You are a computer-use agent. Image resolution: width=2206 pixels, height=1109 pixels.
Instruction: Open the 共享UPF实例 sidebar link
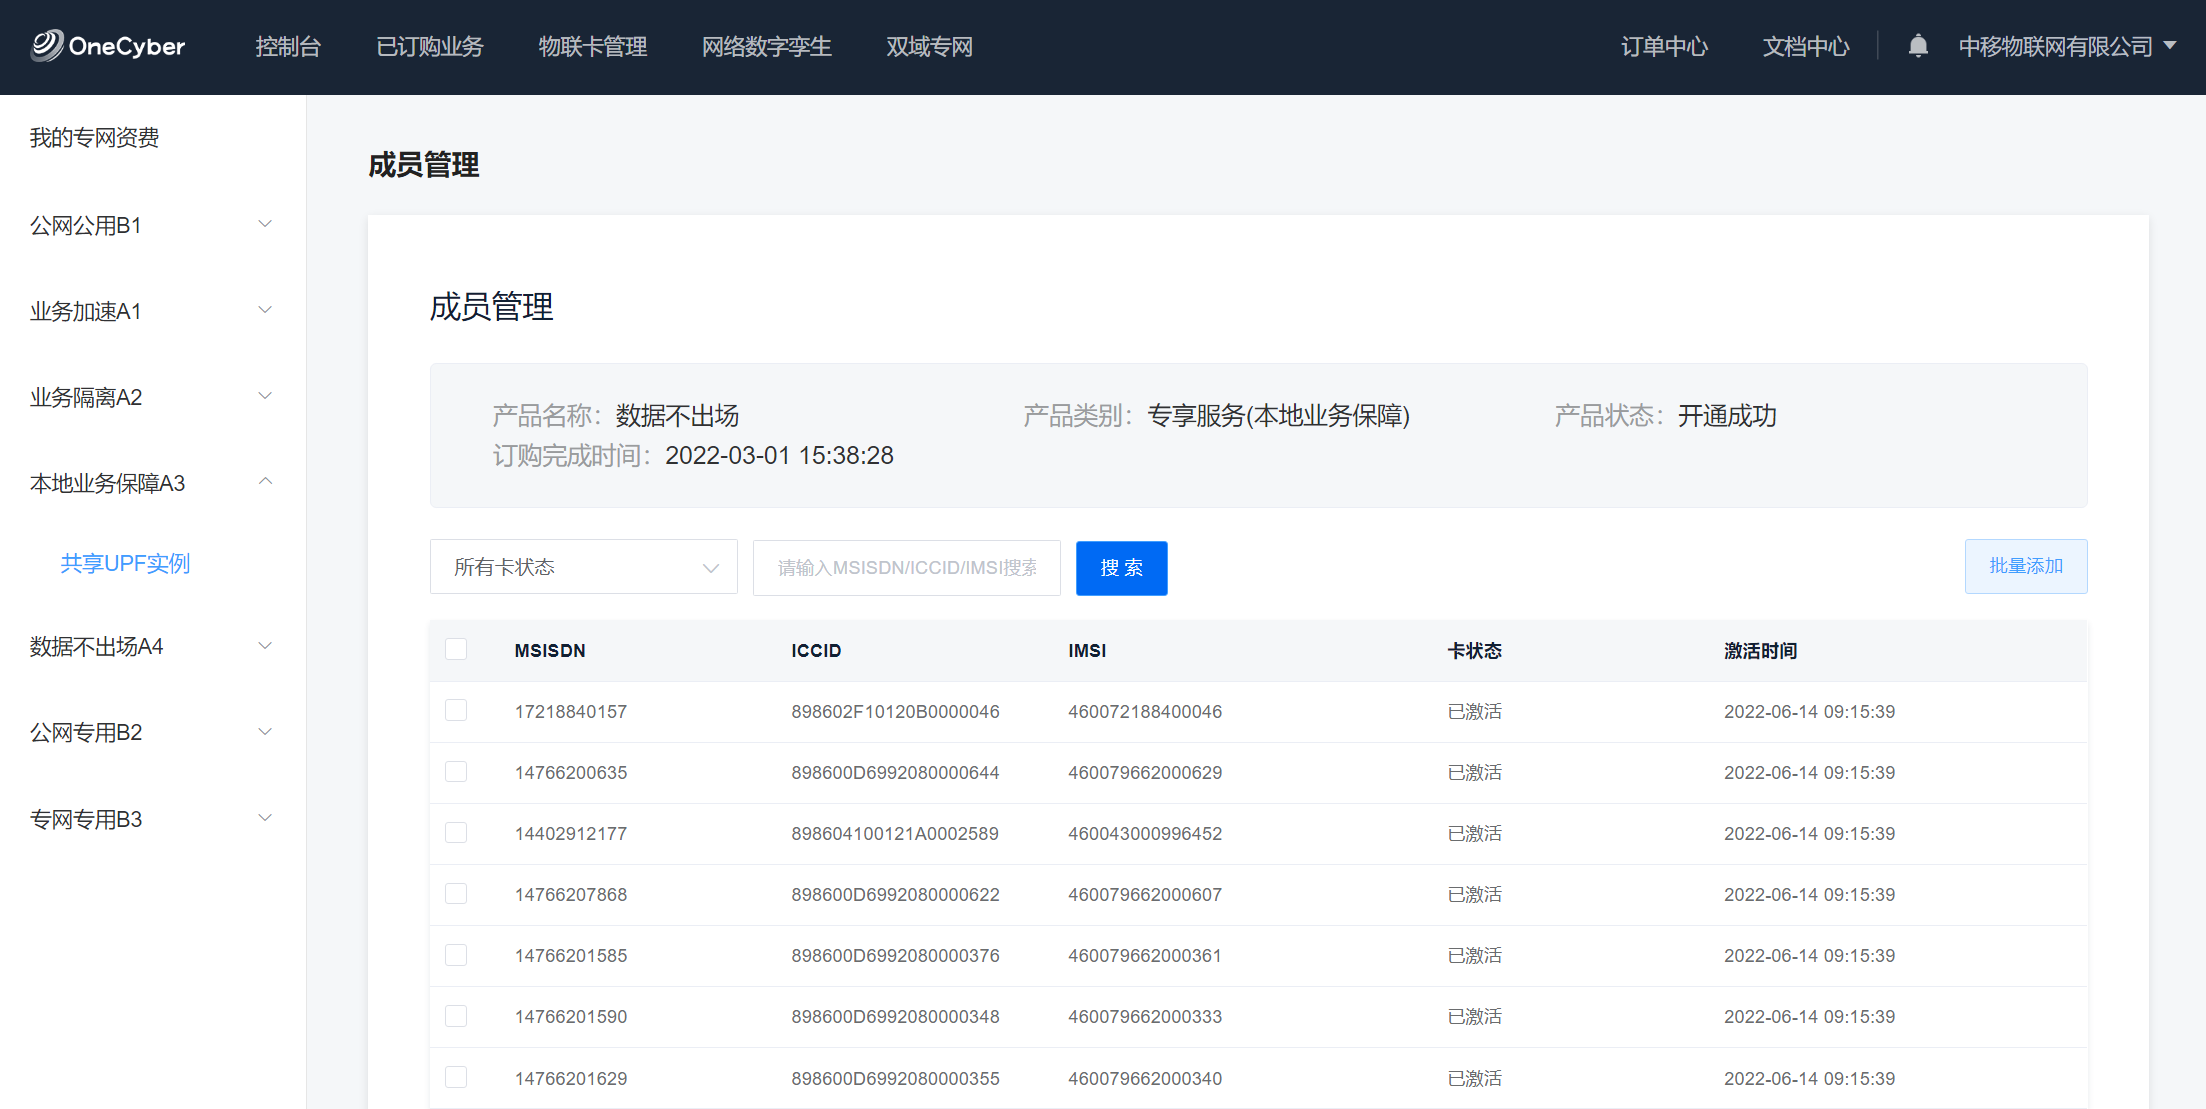pyautogui.click(x=125, y=563)
